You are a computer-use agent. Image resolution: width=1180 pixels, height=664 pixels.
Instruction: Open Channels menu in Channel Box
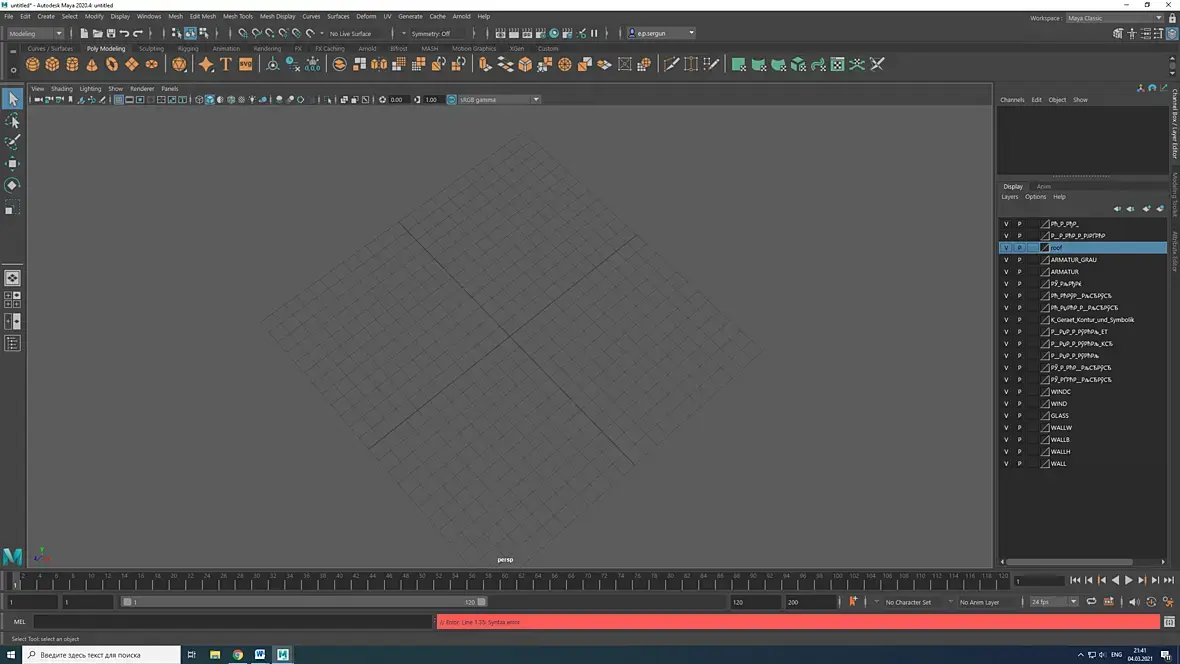[x=1012, y=99]
